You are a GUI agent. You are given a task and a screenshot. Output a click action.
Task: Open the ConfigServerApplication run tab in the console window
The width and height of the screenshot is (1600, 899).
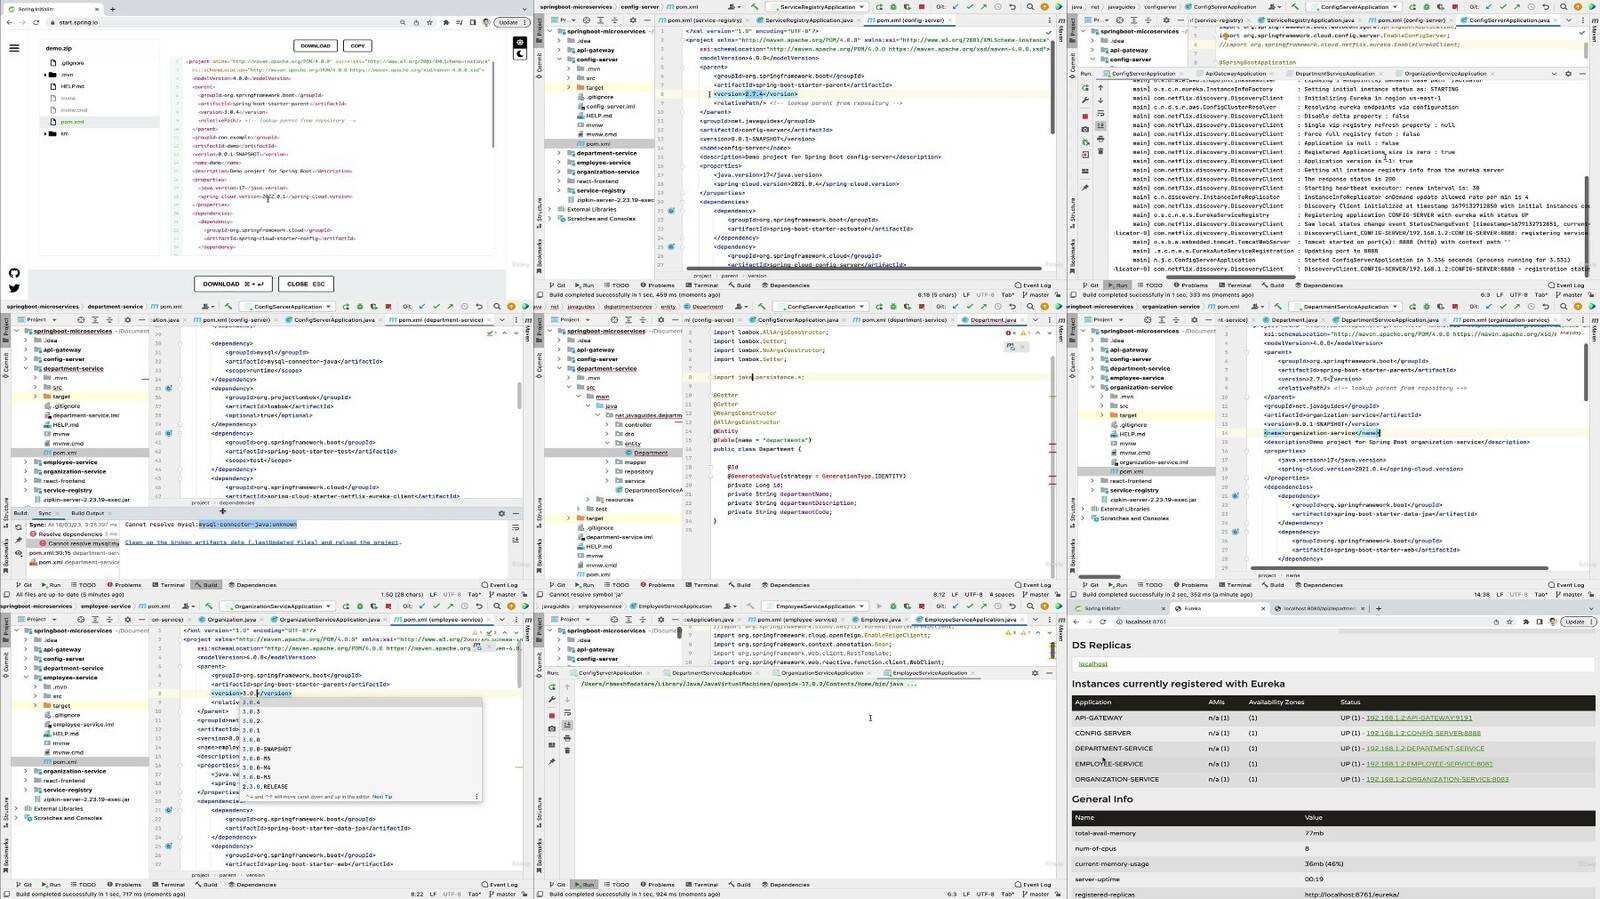pyautogui.click(x=1144, y=74)
